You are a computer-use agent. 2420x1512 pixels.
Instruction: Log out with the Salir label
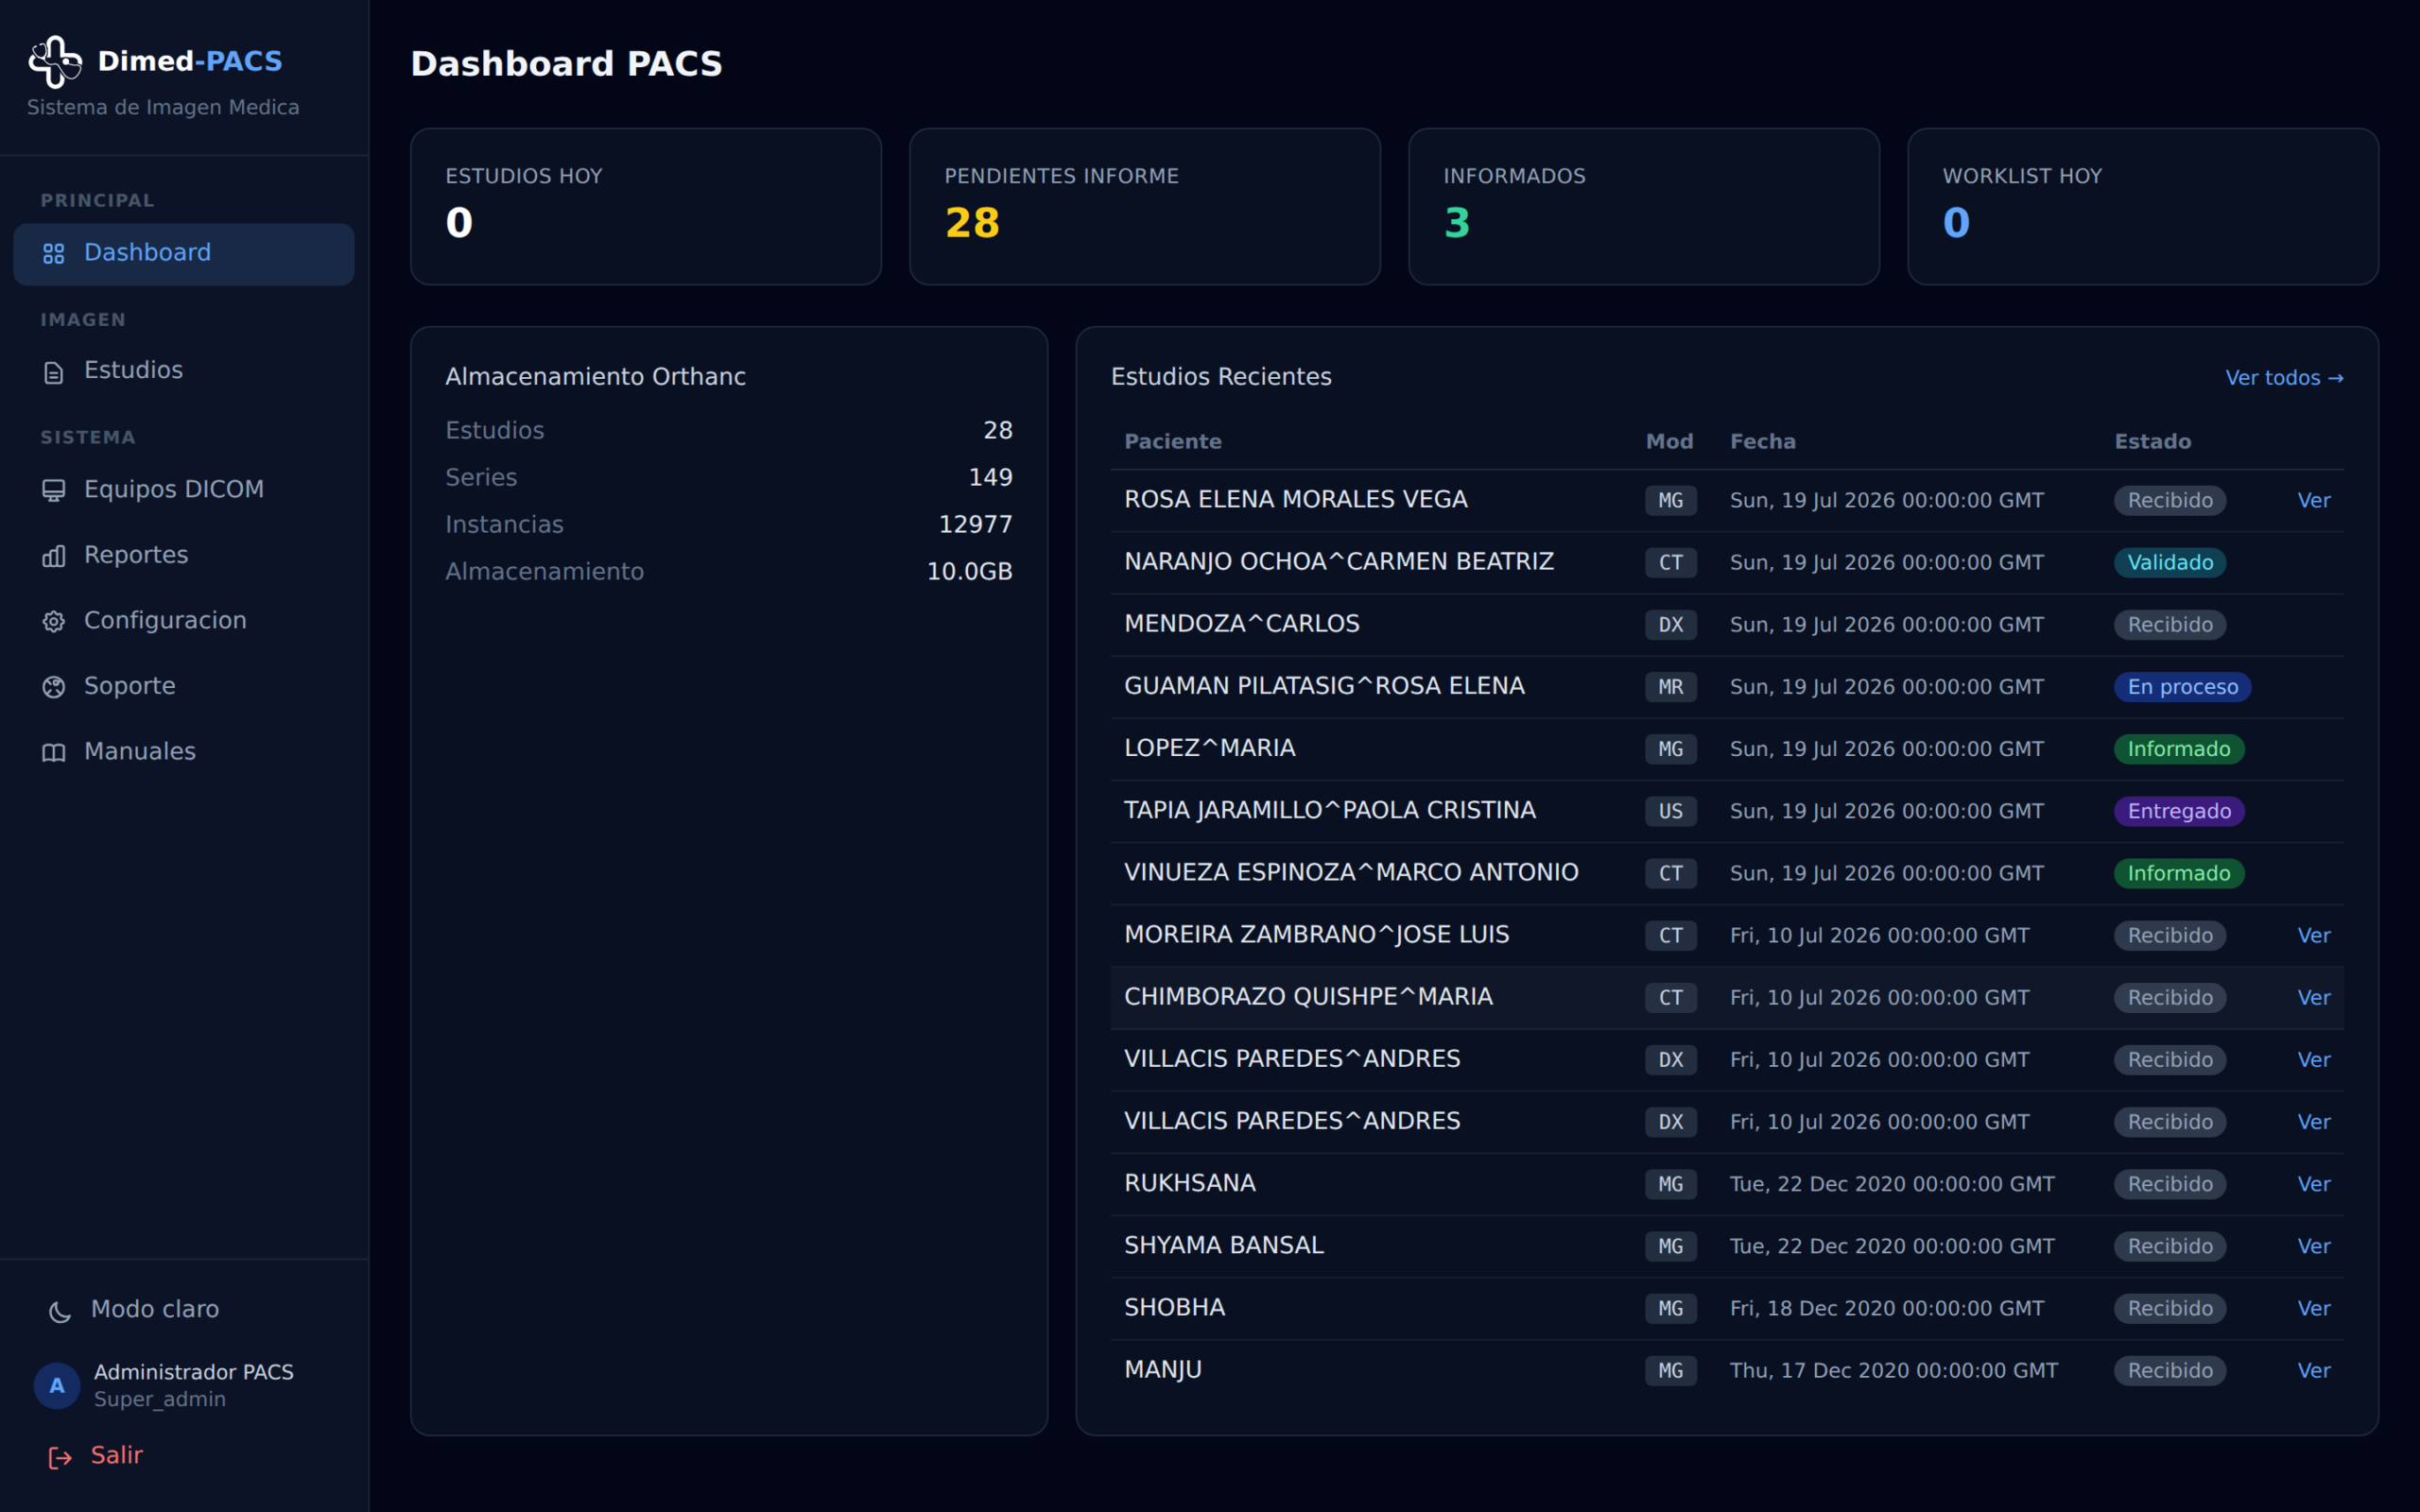pyautogui.click(x=117, y=1455)
